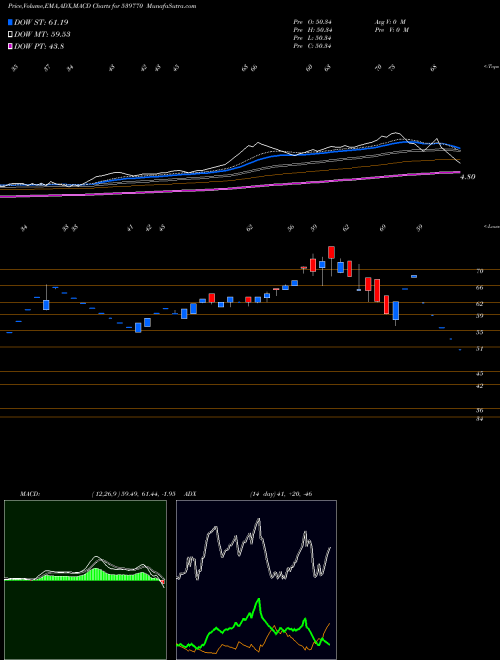Click the MACD panel label
Viewport: 500px width, 660px height.
tap(30, 494)
